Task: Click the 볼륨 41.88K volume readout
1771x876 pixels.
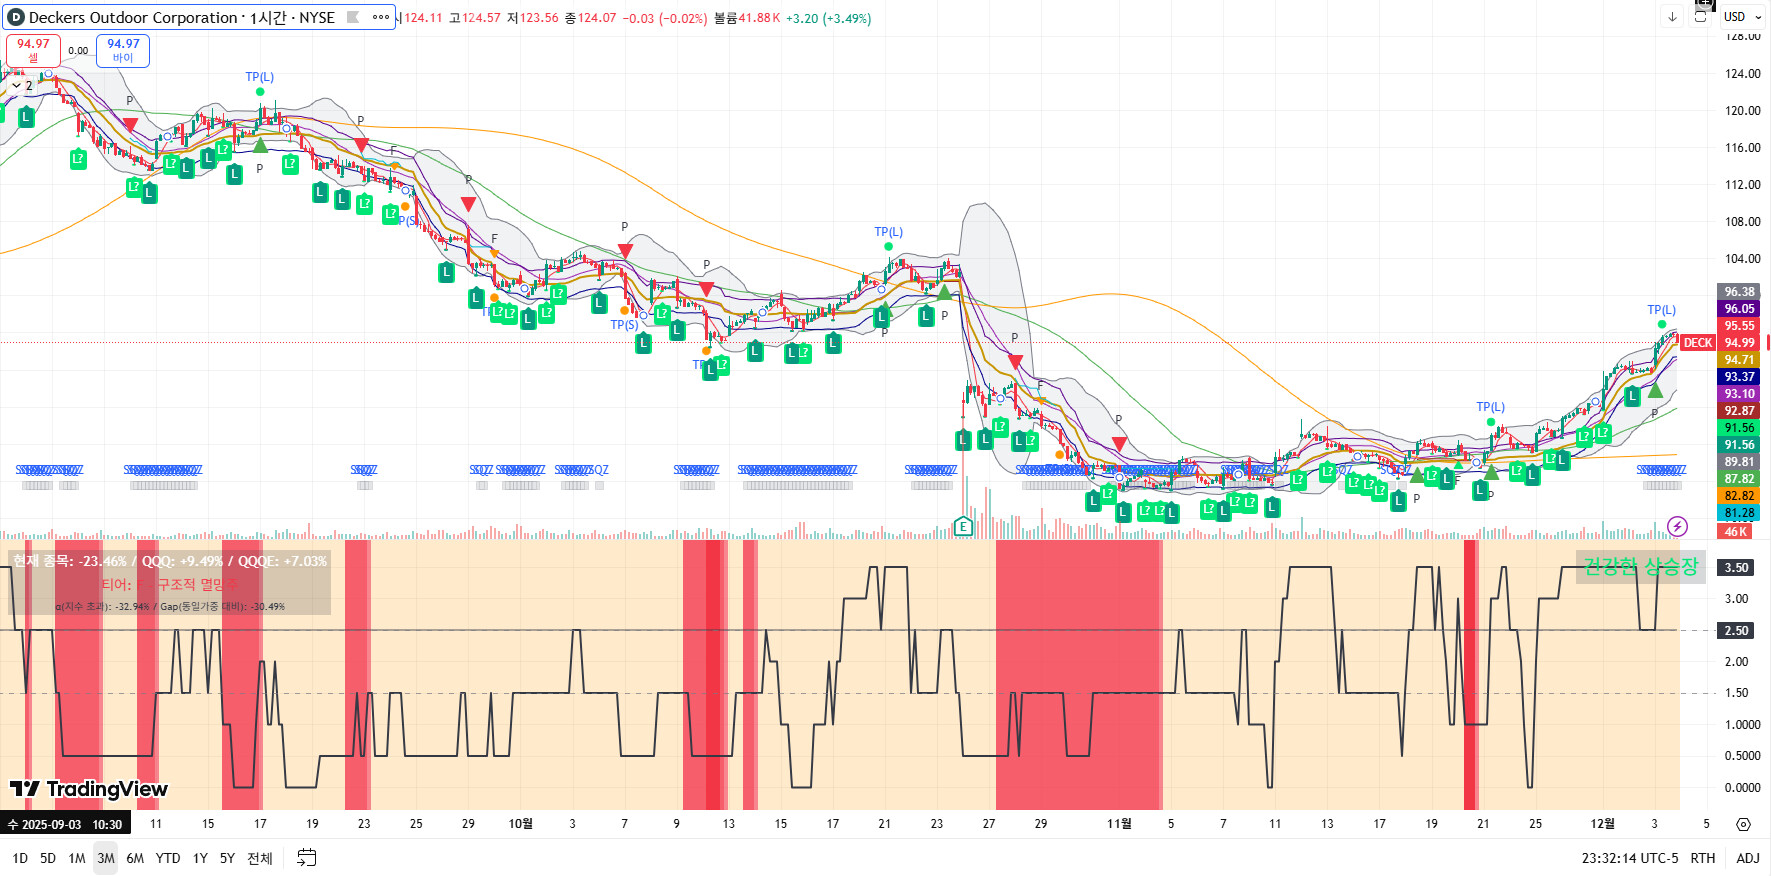Action: click(x=747, y=18)
